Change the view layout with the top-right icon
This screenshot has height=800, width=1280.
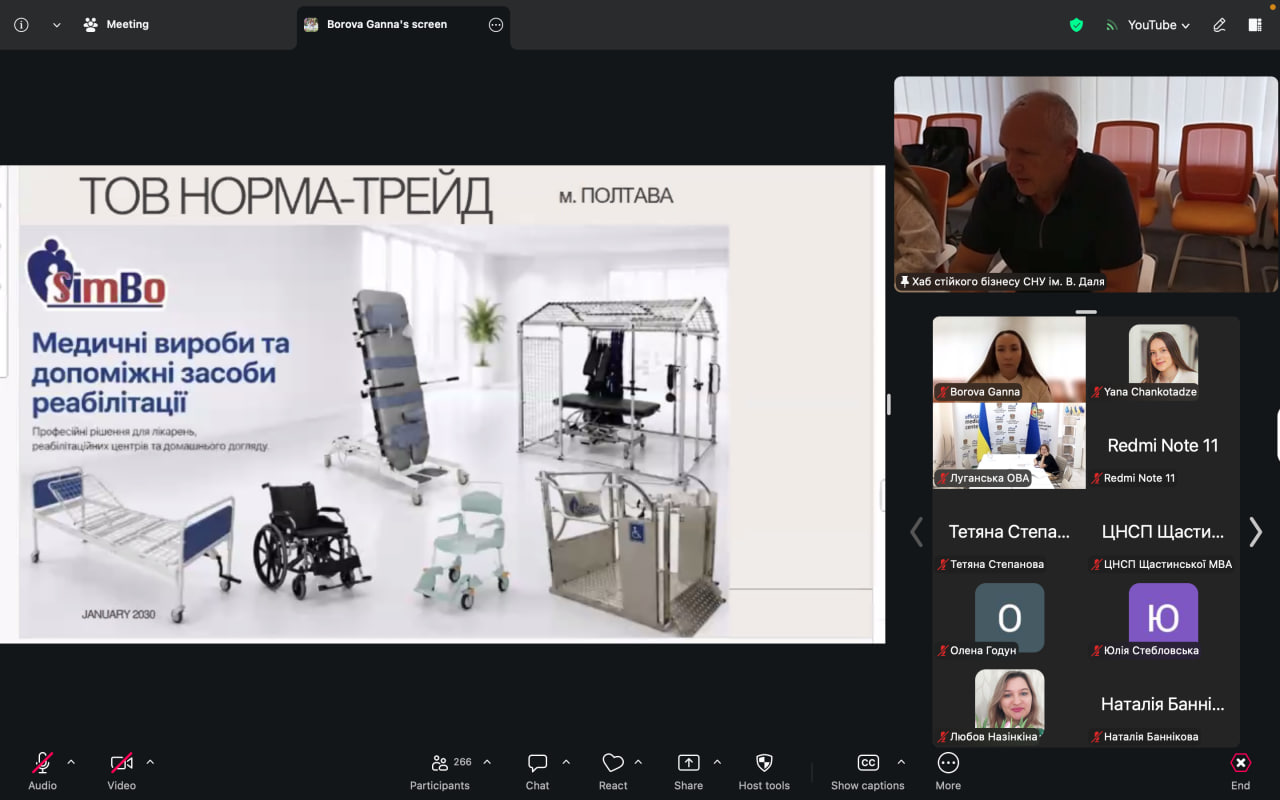[x=1255, y=25]
